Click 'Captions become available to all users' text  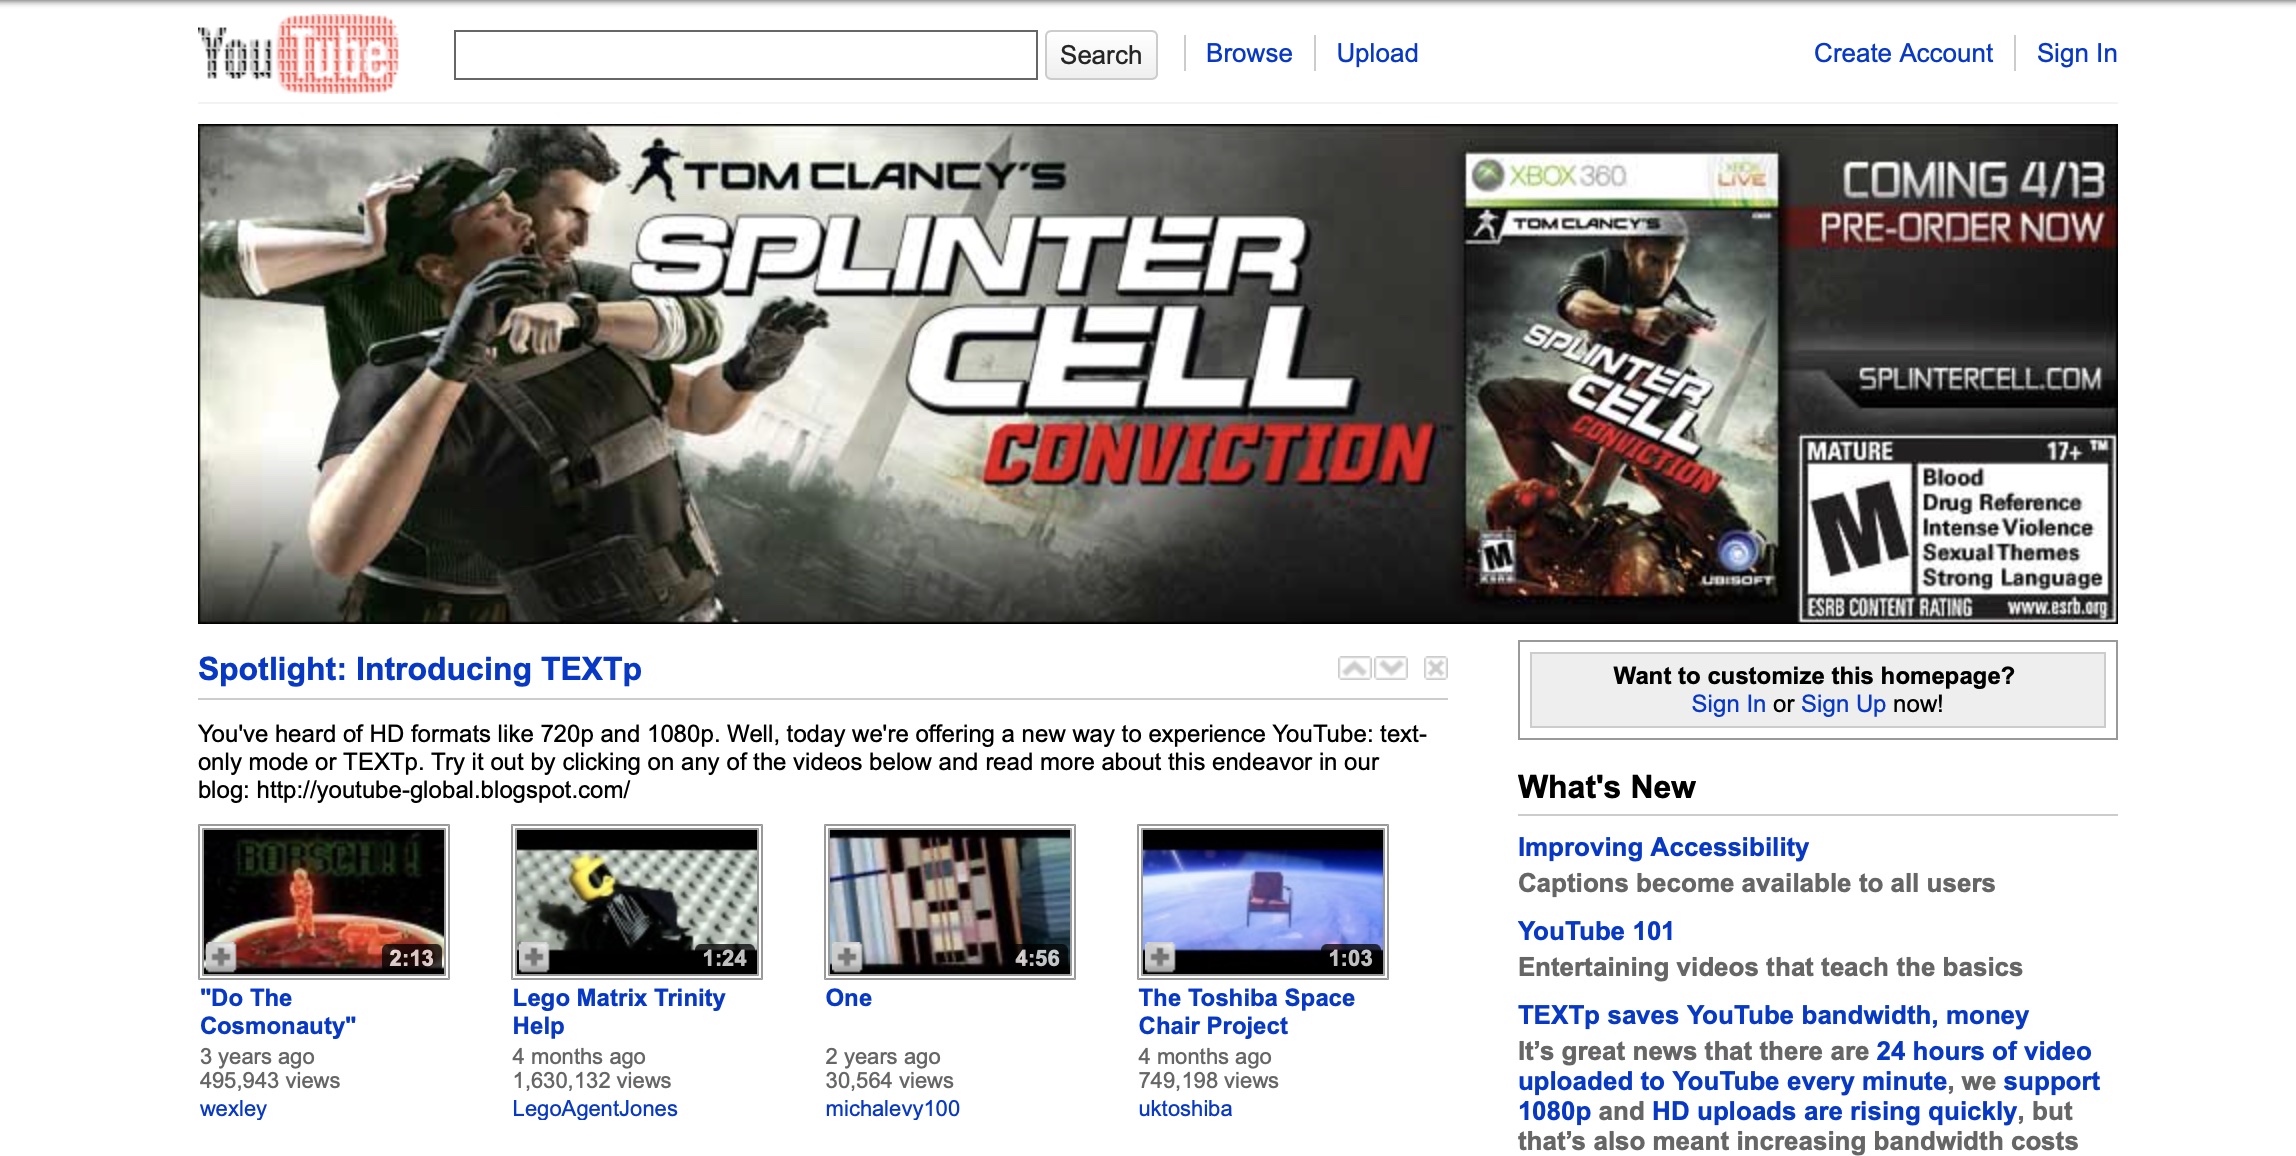(x=1756, y=883)
